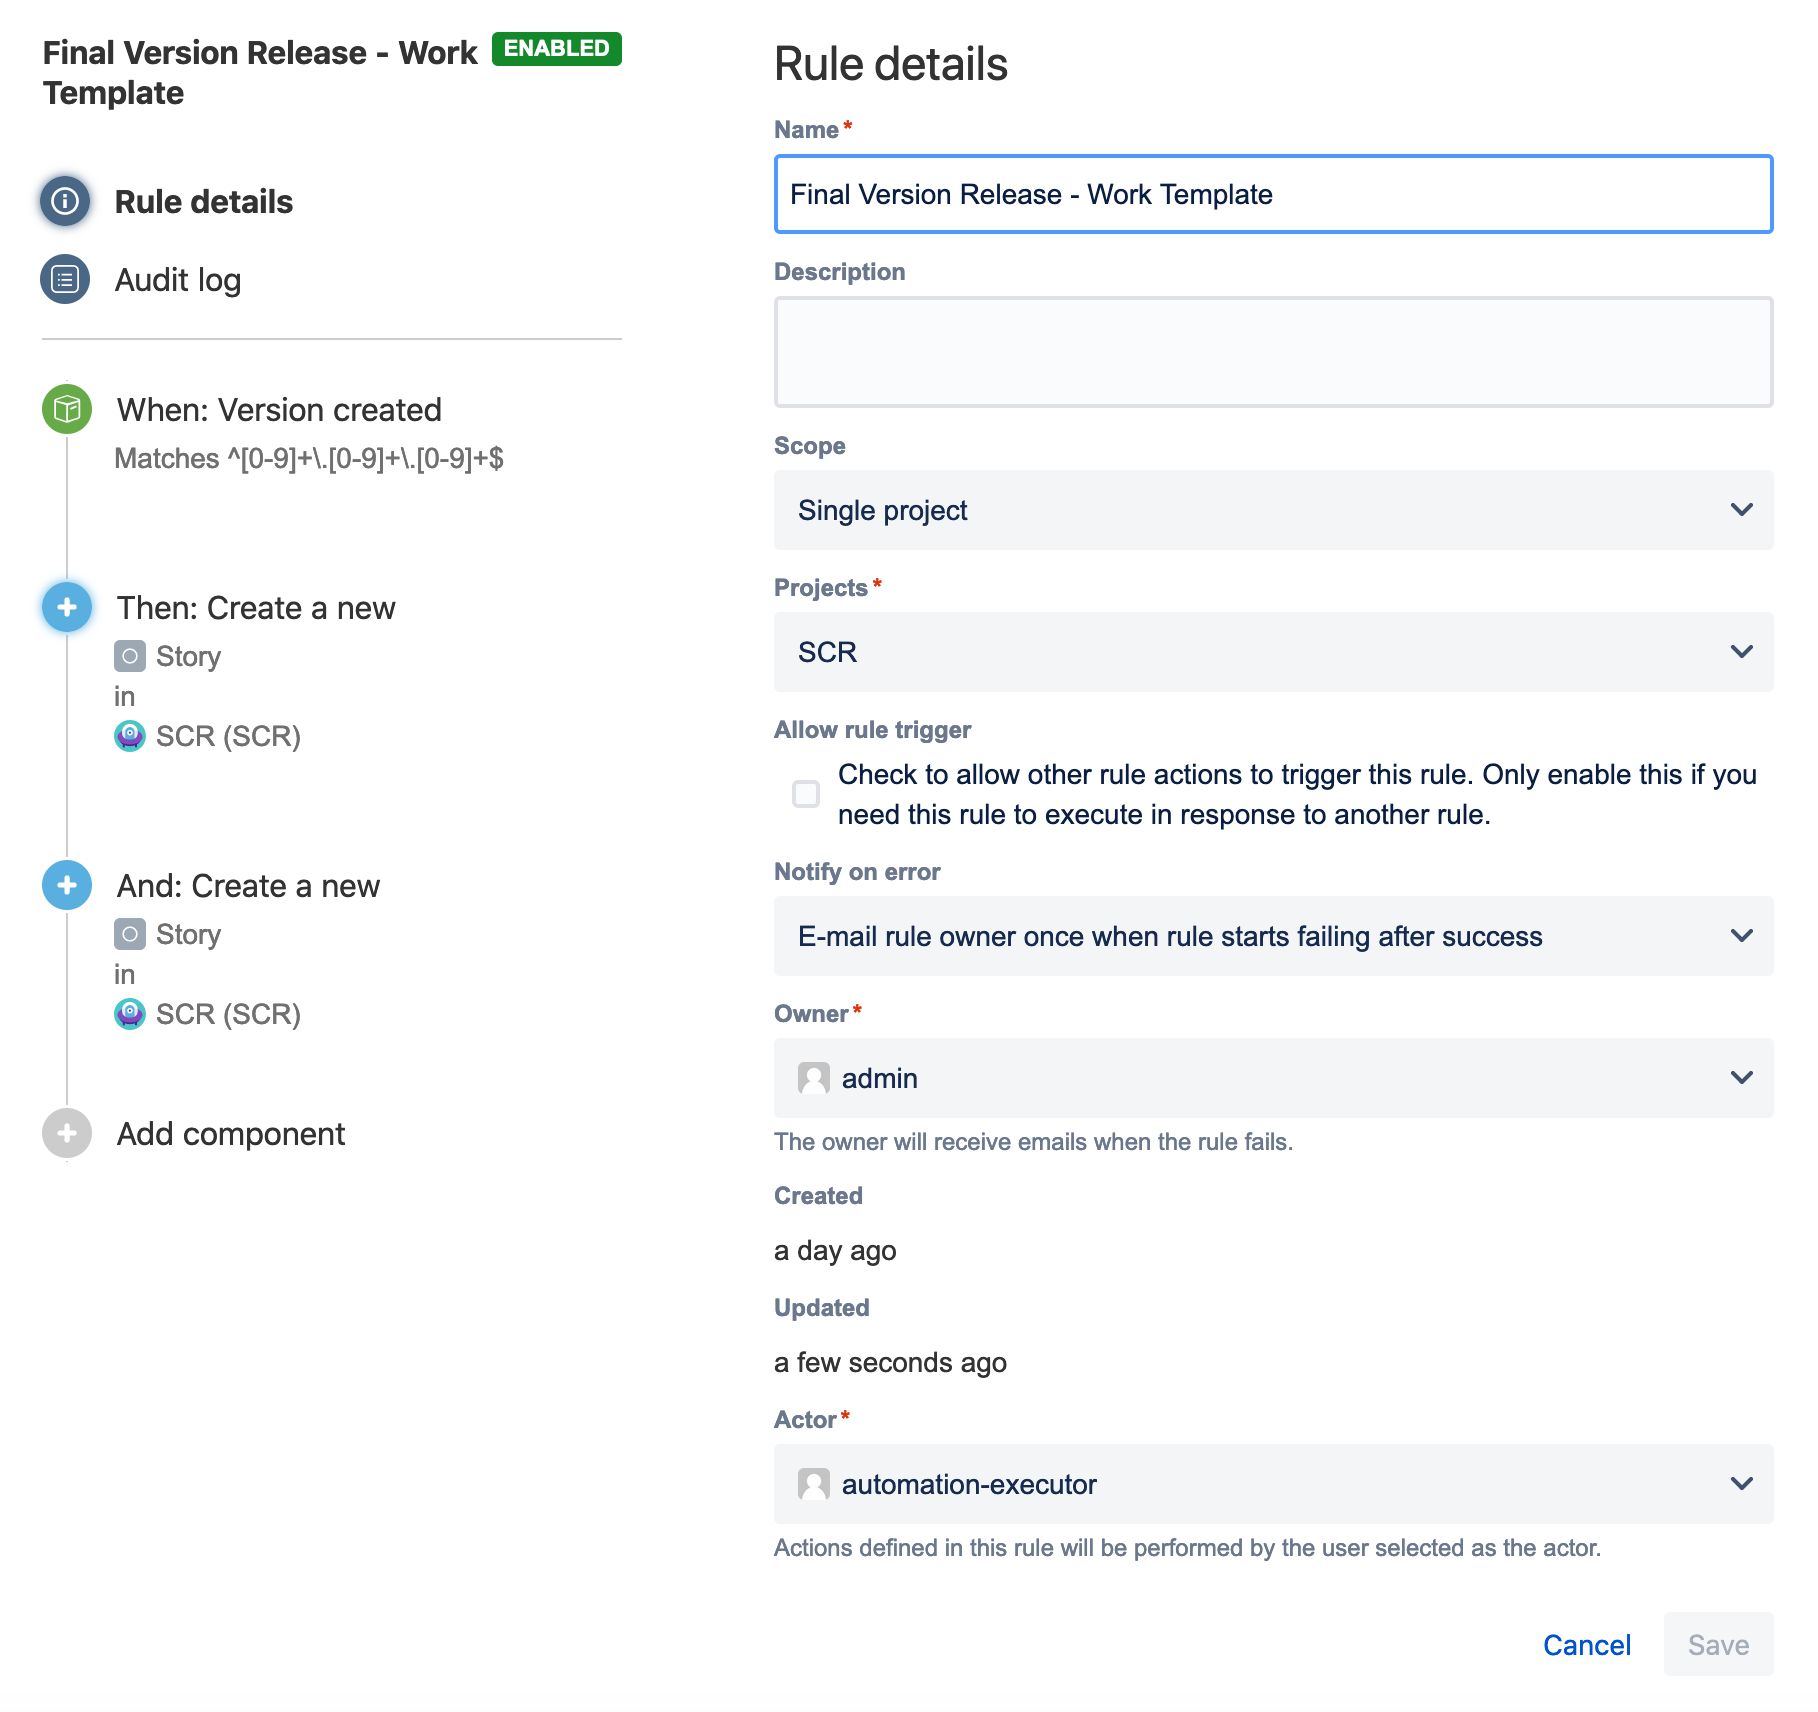The width and height of the screenshot is (1818, 1712).
Task: Click the SCR project avatar under Then action
Action: point(130,736)
